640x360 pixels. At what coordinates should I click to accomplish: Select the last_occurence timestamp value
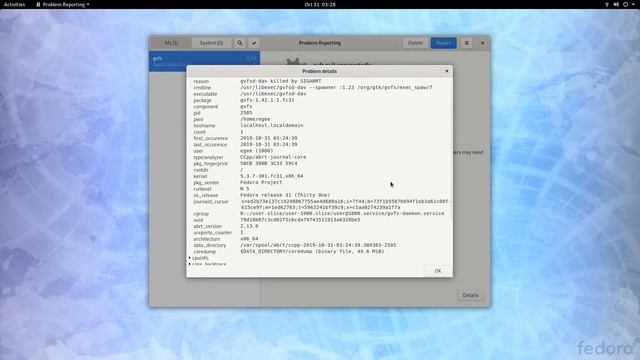pos(269,144)
